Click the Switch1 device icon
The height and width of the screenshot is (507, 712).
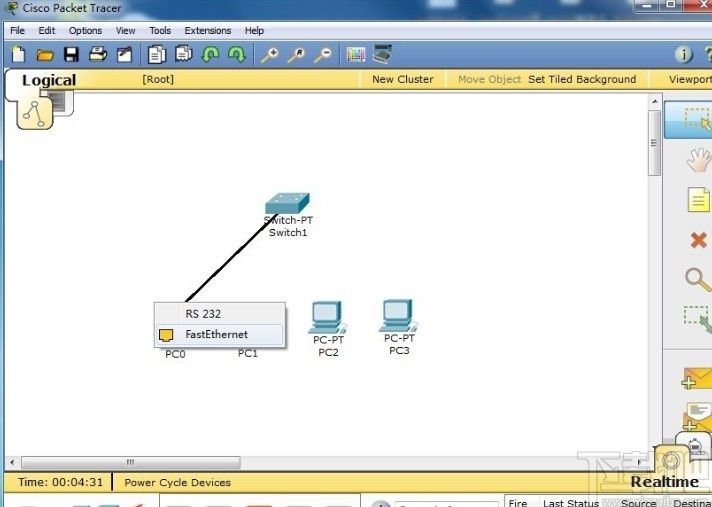287,203
